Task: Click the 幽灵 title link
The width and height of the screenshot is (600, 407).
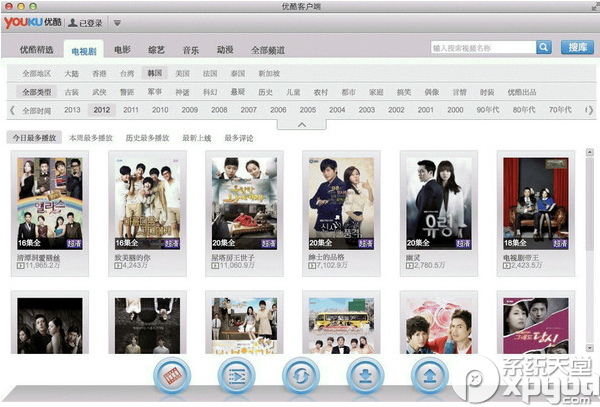Action: point(413,257)
